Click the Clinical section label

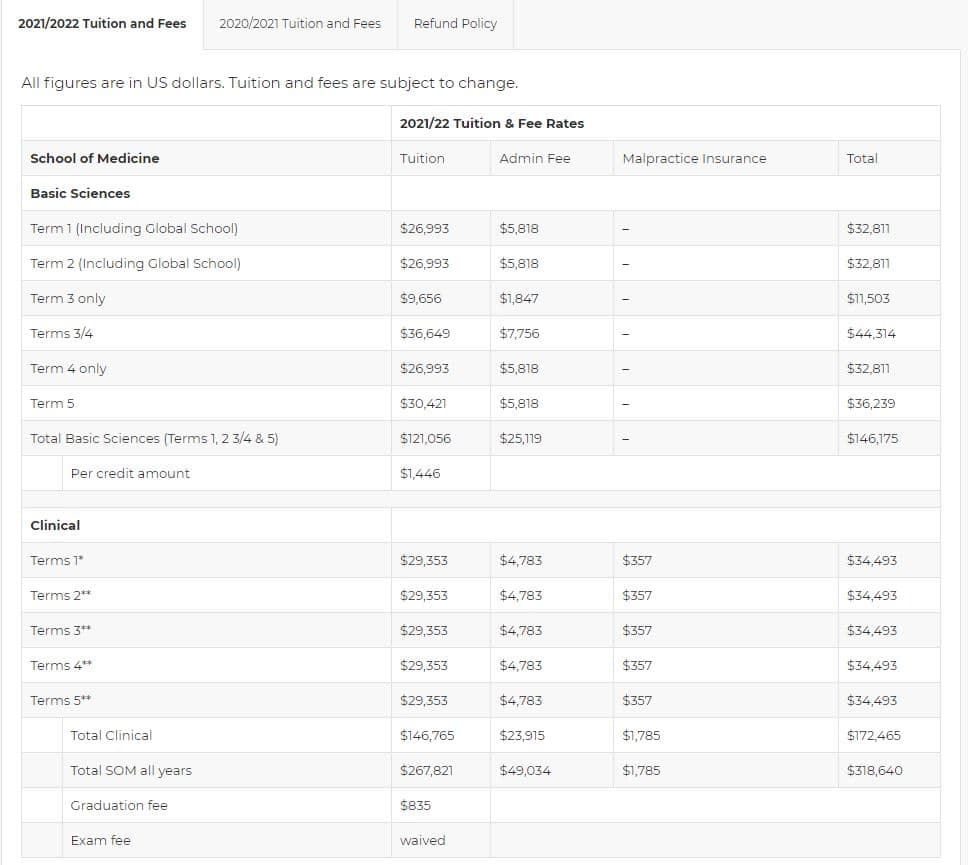(55, 525)
